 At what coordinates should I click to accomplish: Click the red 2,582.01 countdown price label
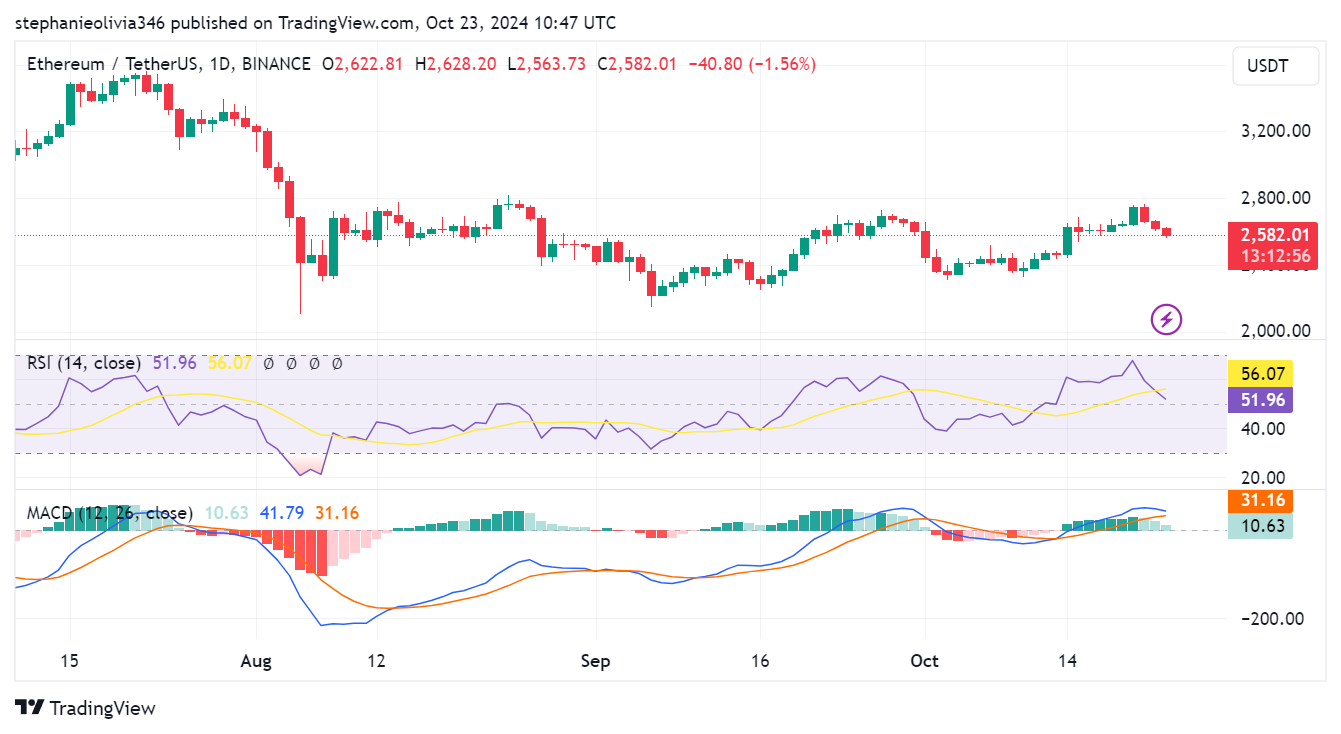[1271, 247]
